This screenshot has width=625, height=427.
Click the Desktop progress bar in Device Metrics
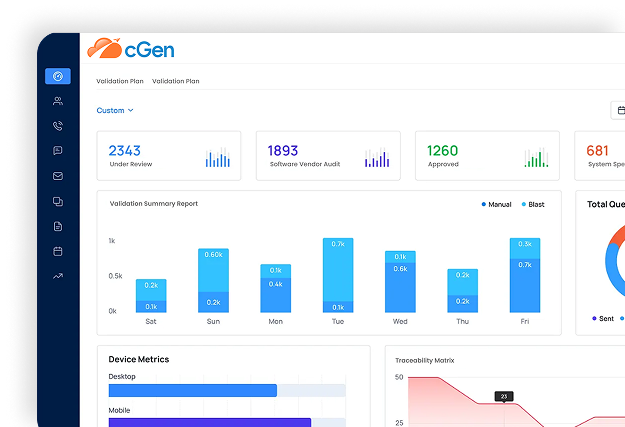point(192,390)
